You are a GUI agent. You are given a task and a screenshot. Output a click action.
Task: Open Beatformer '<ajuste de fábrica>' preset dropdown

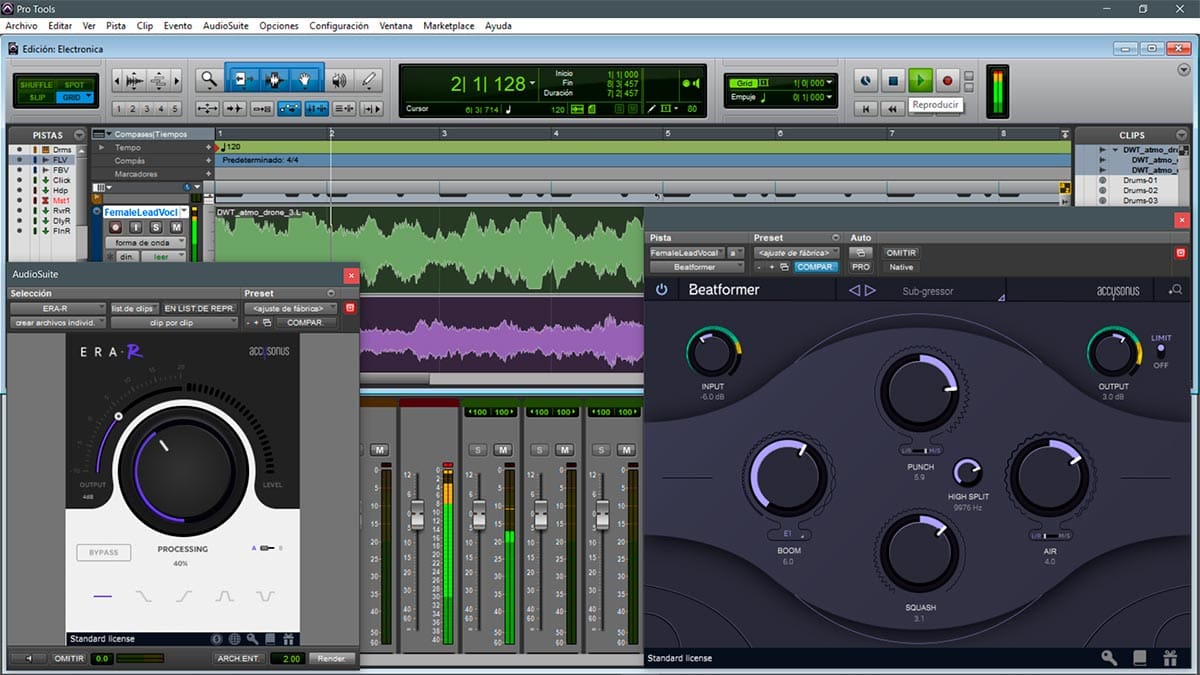tap(796, 253)
